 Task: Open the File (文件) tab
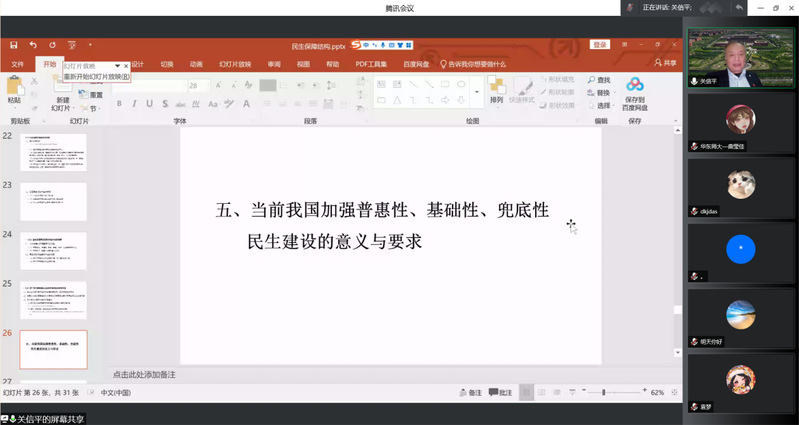click(x=17, y=64)
